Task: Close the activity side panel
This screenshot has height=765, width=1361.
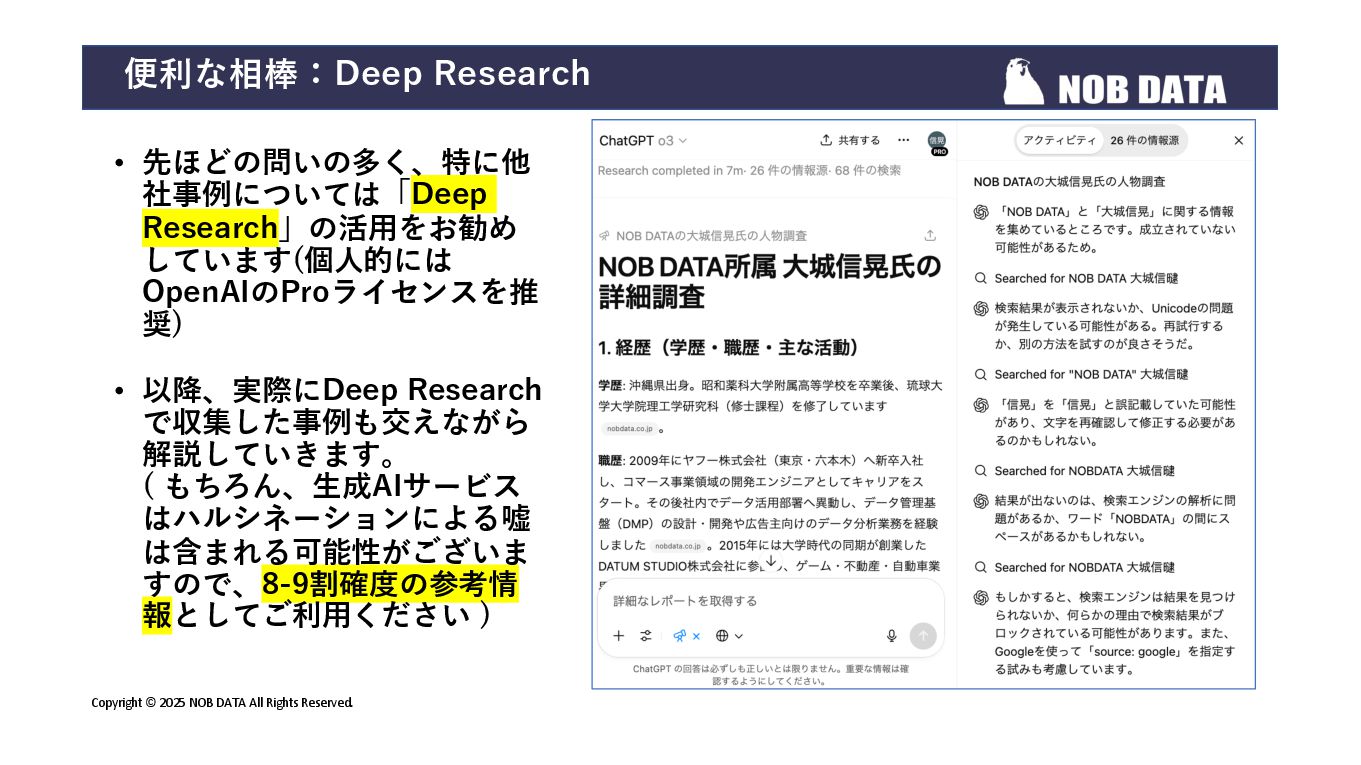Action: click(x=1239, y=141)
